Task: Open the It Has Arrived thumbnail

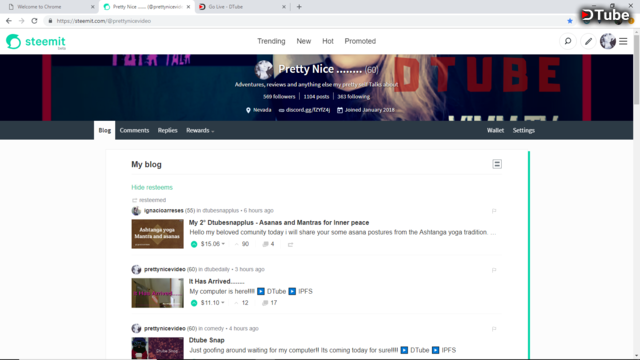Action: click(x=158, y=293)
